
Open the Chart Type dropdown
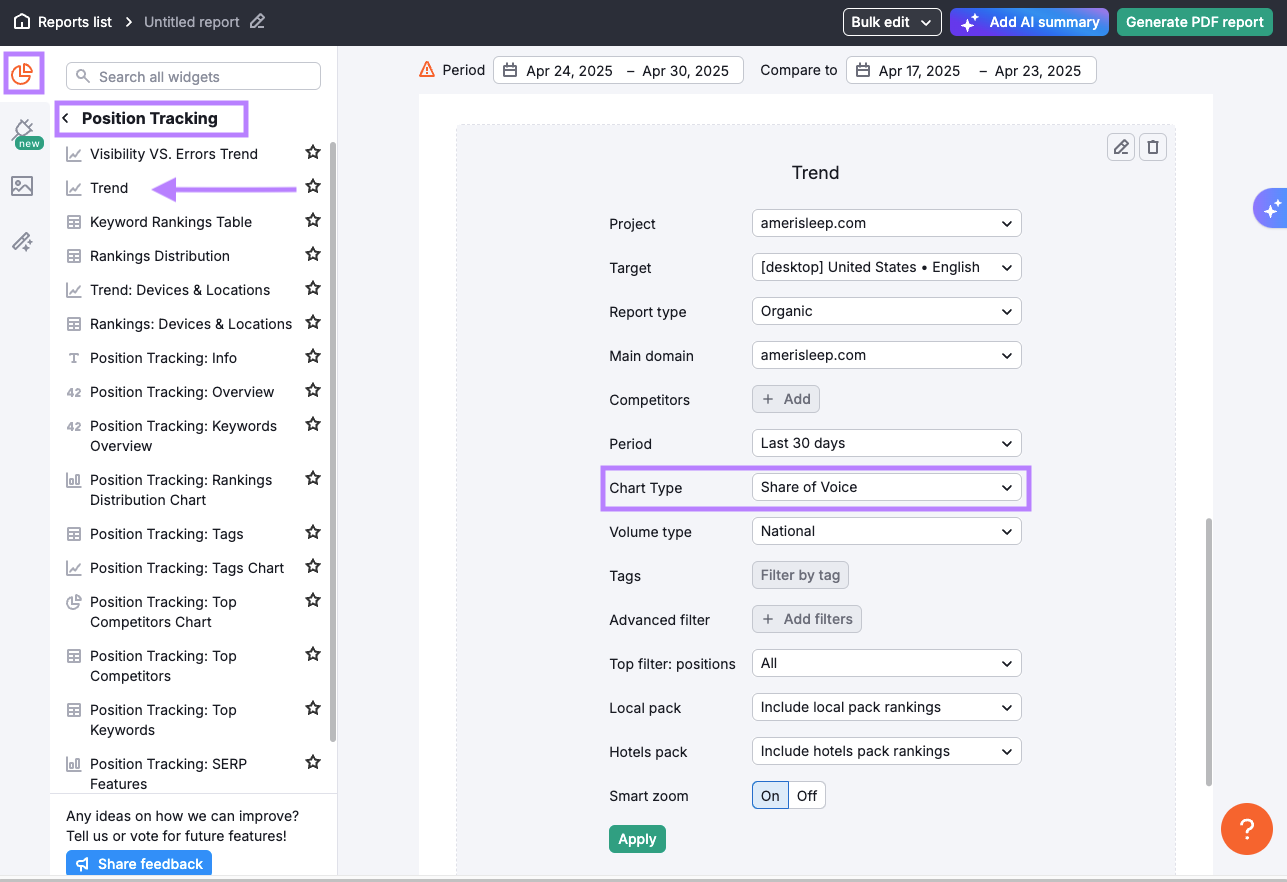point(886,487)
